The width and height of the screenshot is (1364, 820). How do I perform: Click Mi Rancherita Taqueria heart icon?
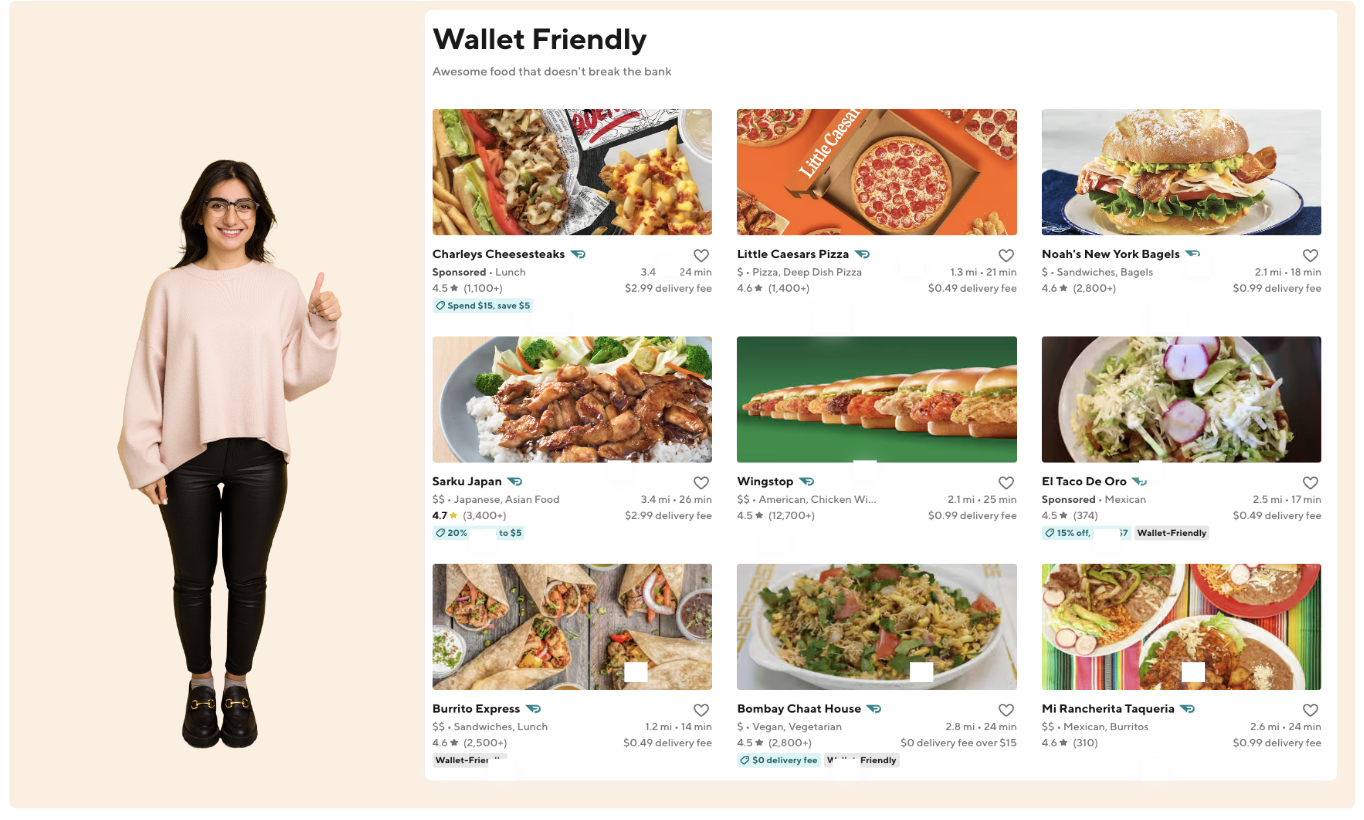pyautogui.click(x=1310, y=710)
